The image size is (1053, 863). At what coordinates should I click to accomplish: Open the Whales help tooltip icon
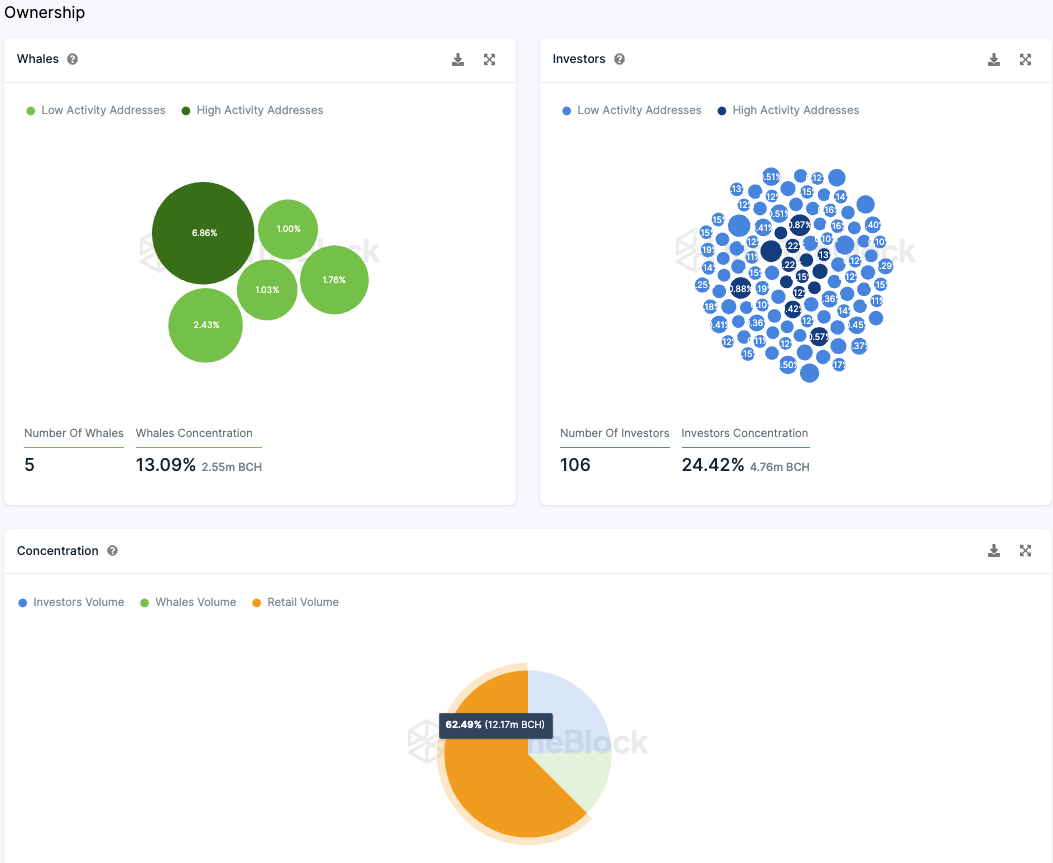pos(73,59)
